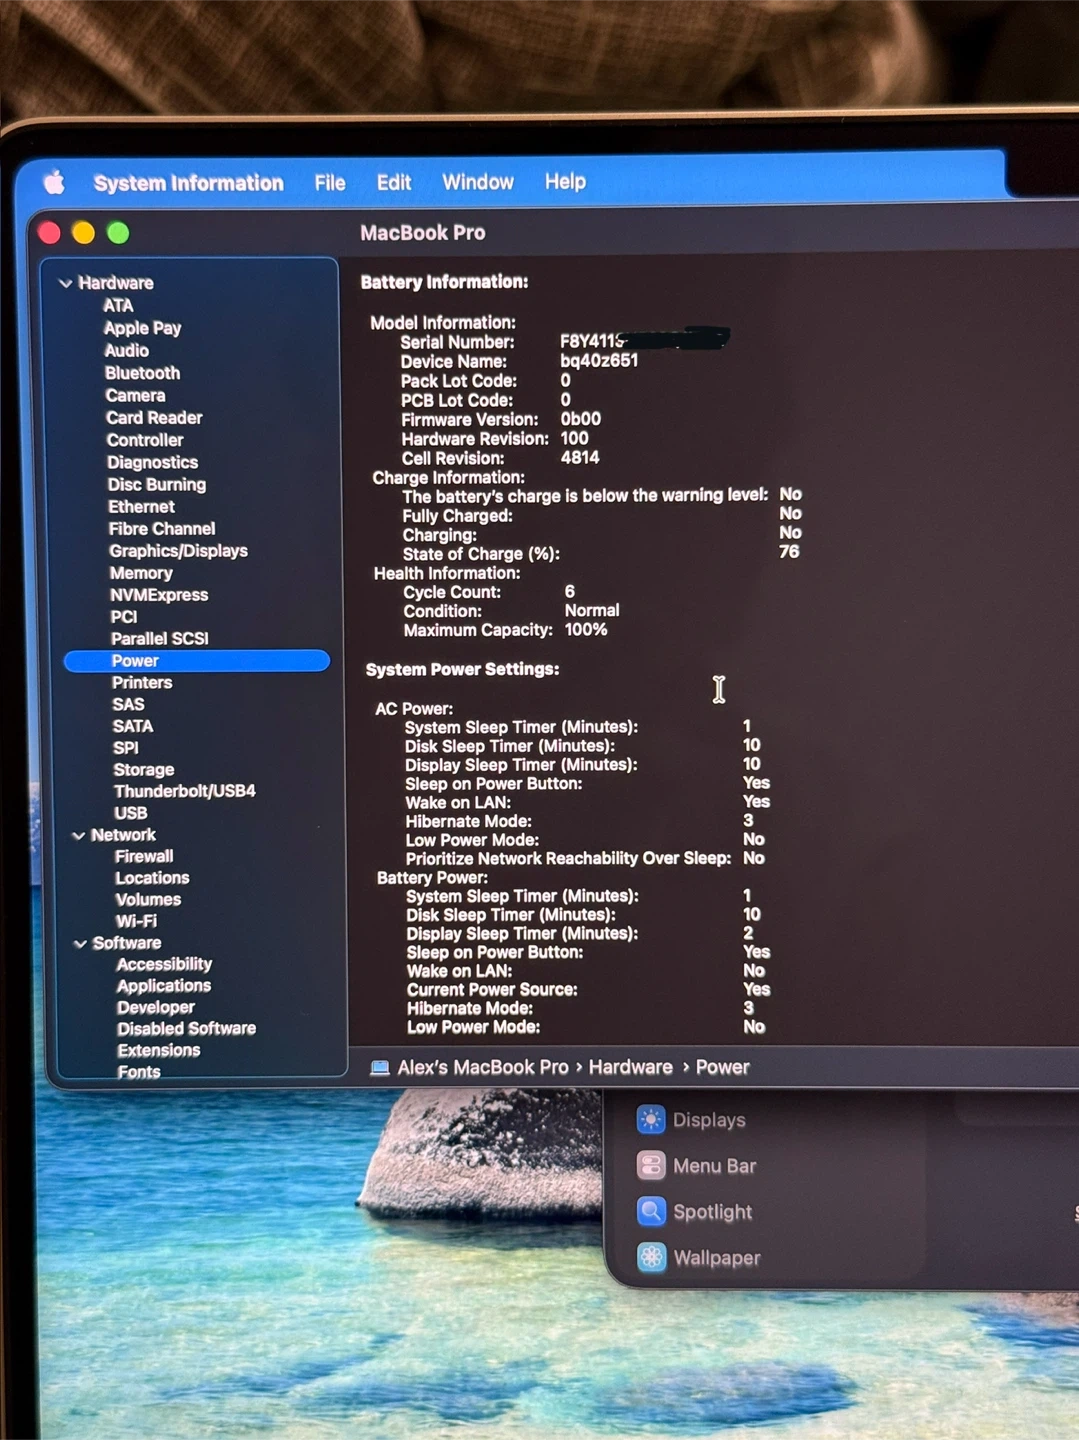Open the Apple menu icon
The width and height of the screenshot is (1079, 1440).
click(54, 182)
